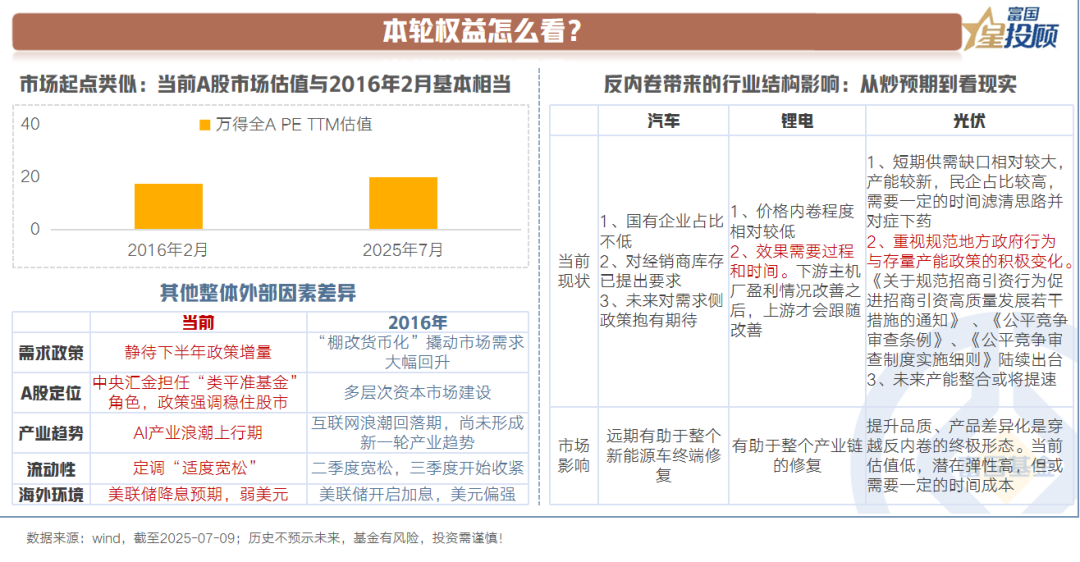Click the cell about 棚改货币化 撬动市场需求
Viewport: 1080px width, 562px height.
tap(417, 352)
